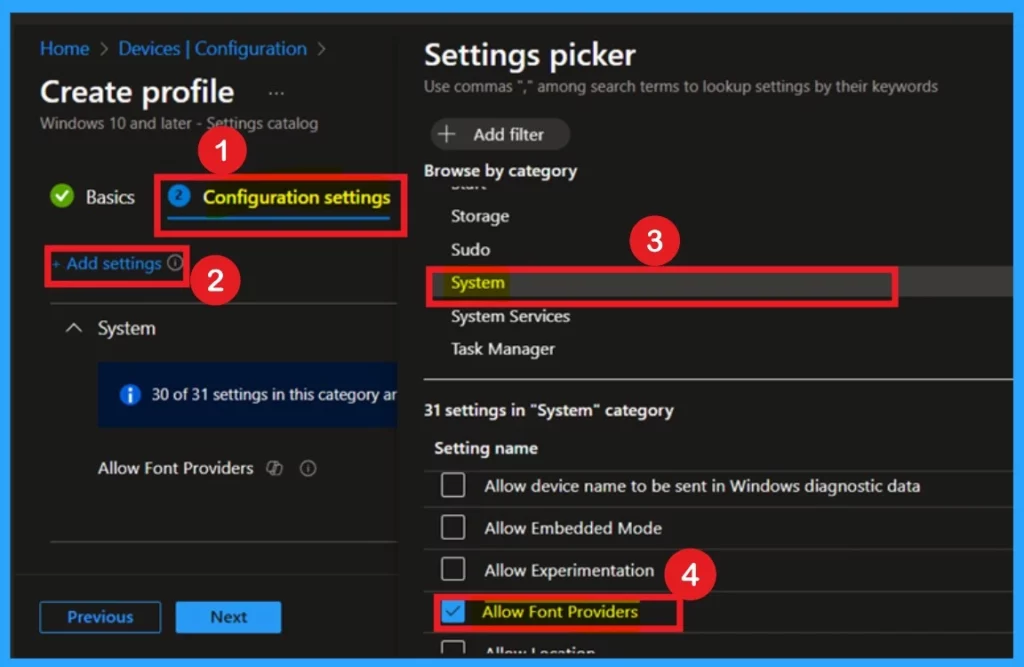Select the Sudo category

[470, 250]
